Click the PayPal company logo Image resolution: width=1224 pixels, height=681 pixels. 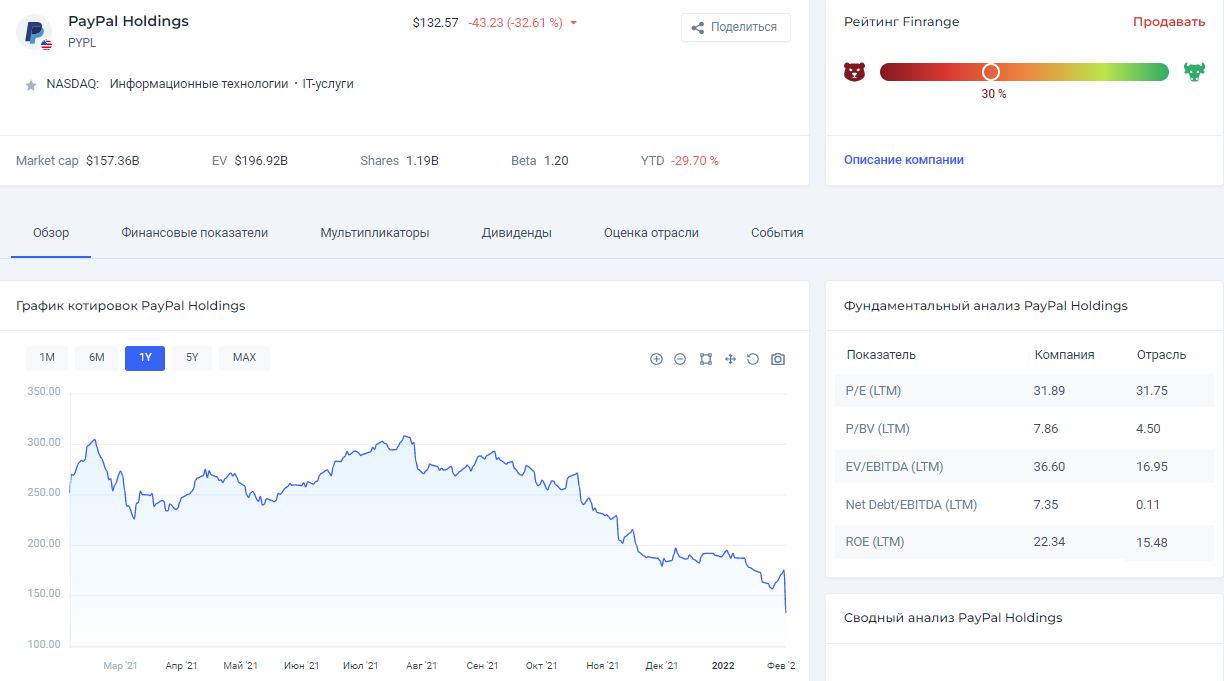coord(34,32)
